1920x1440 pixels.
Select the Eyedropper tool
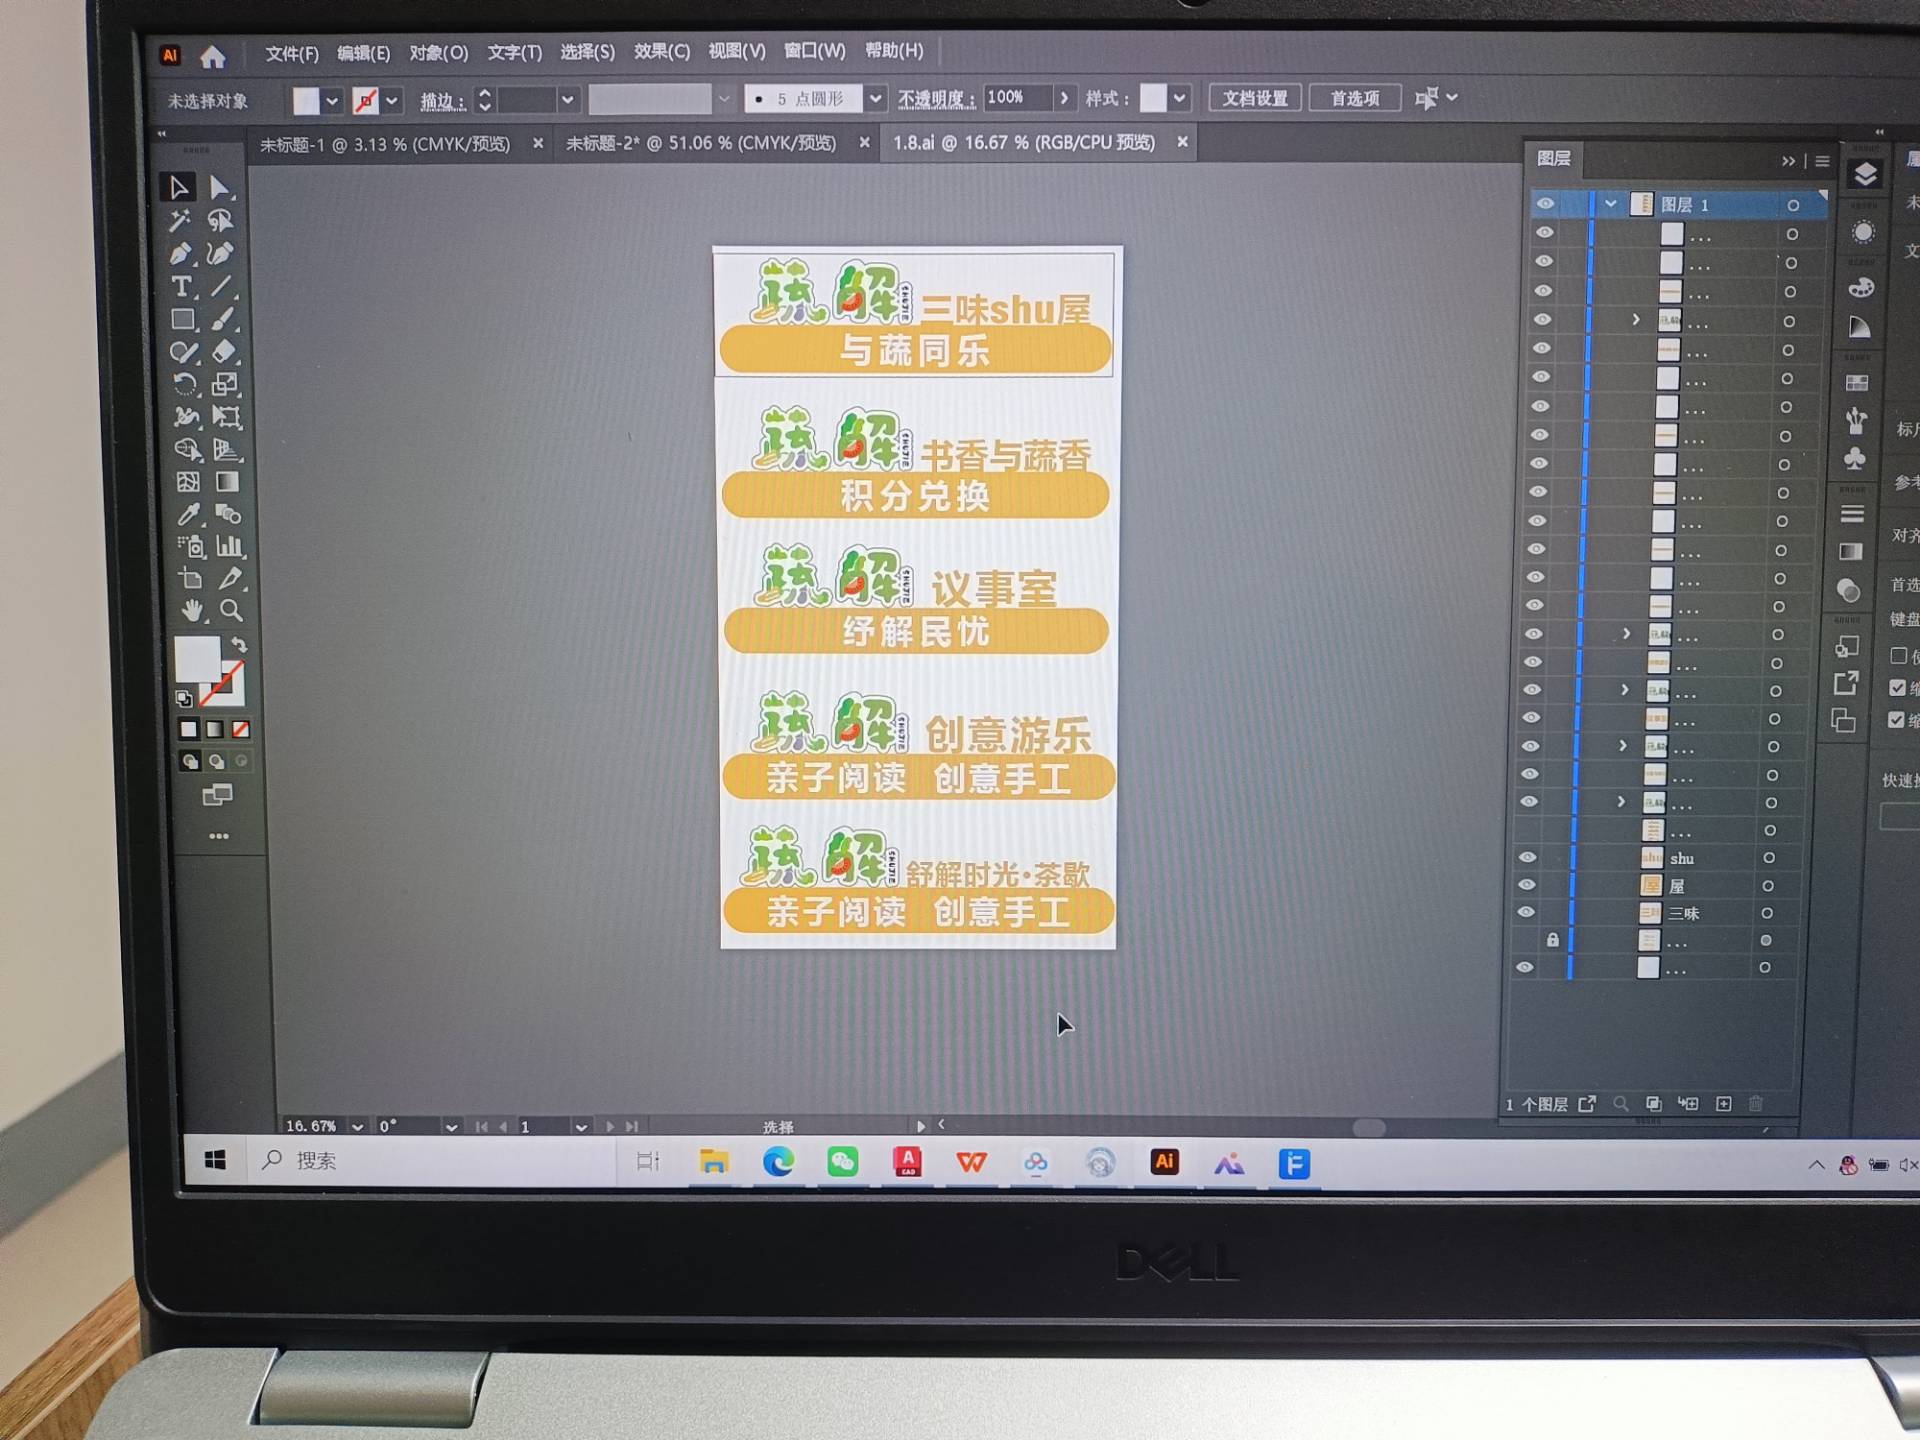pyautogui.click(x=187, y=514)
